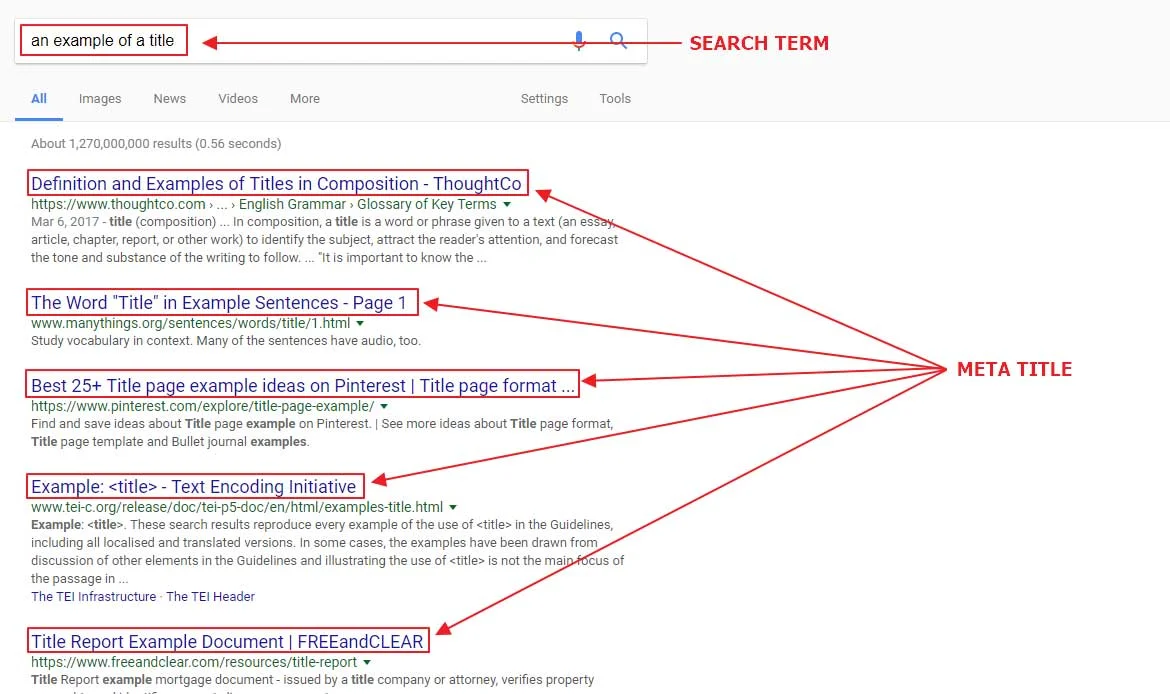1170x694 pixels.
Task: Open 'The Word Title in Example Sentences' result
Action: (x=219, y=303)
